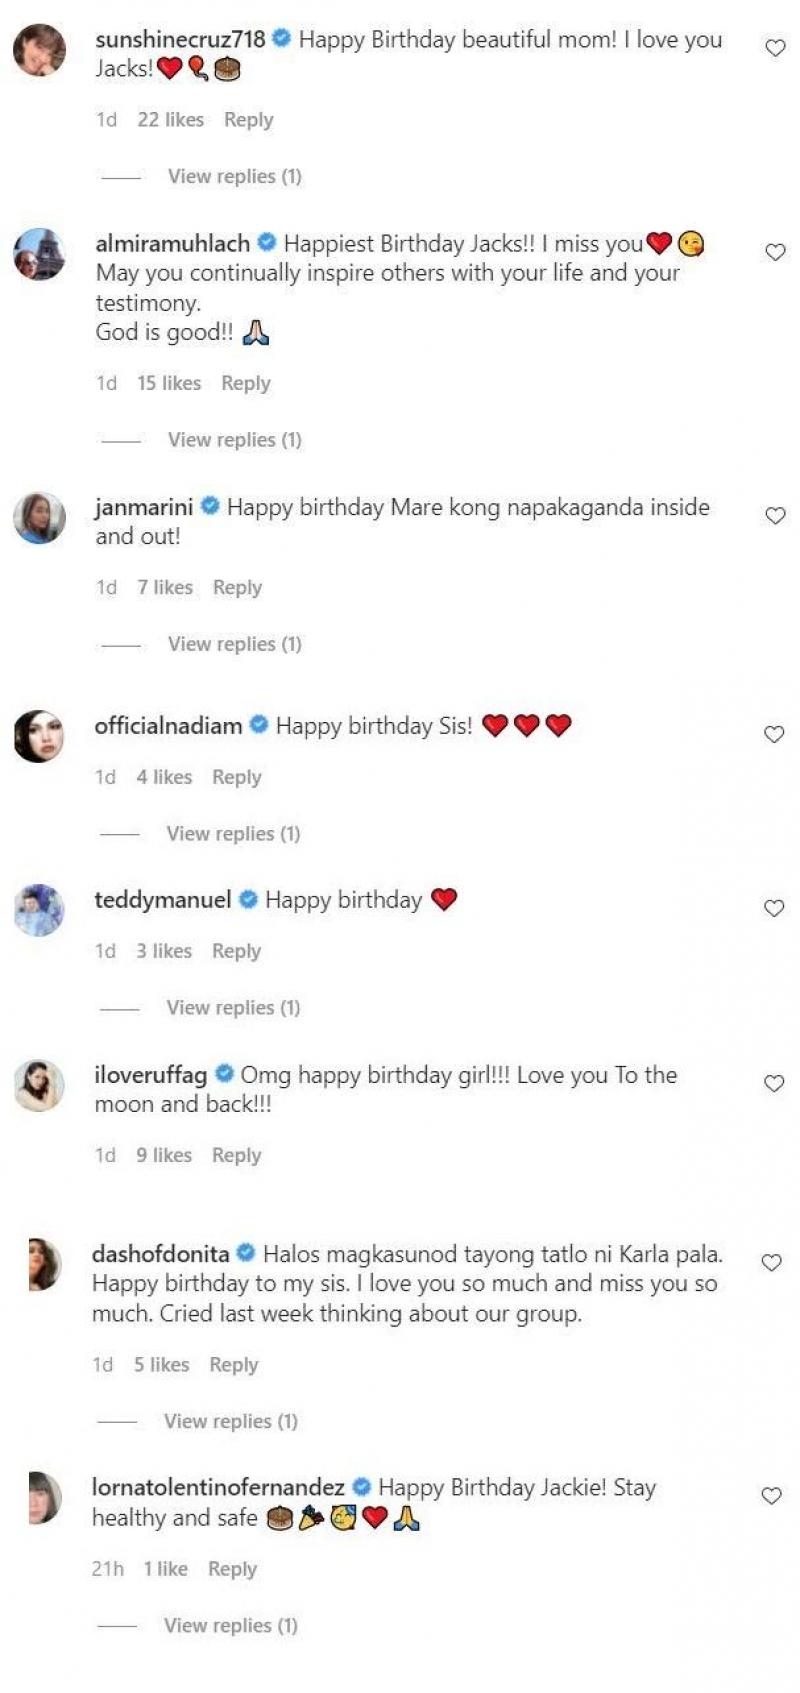The height and width of the screenshot is (1693, 800).
Task: Heart lornatolentinofernandez's comment
Action: coord(771,1496)
